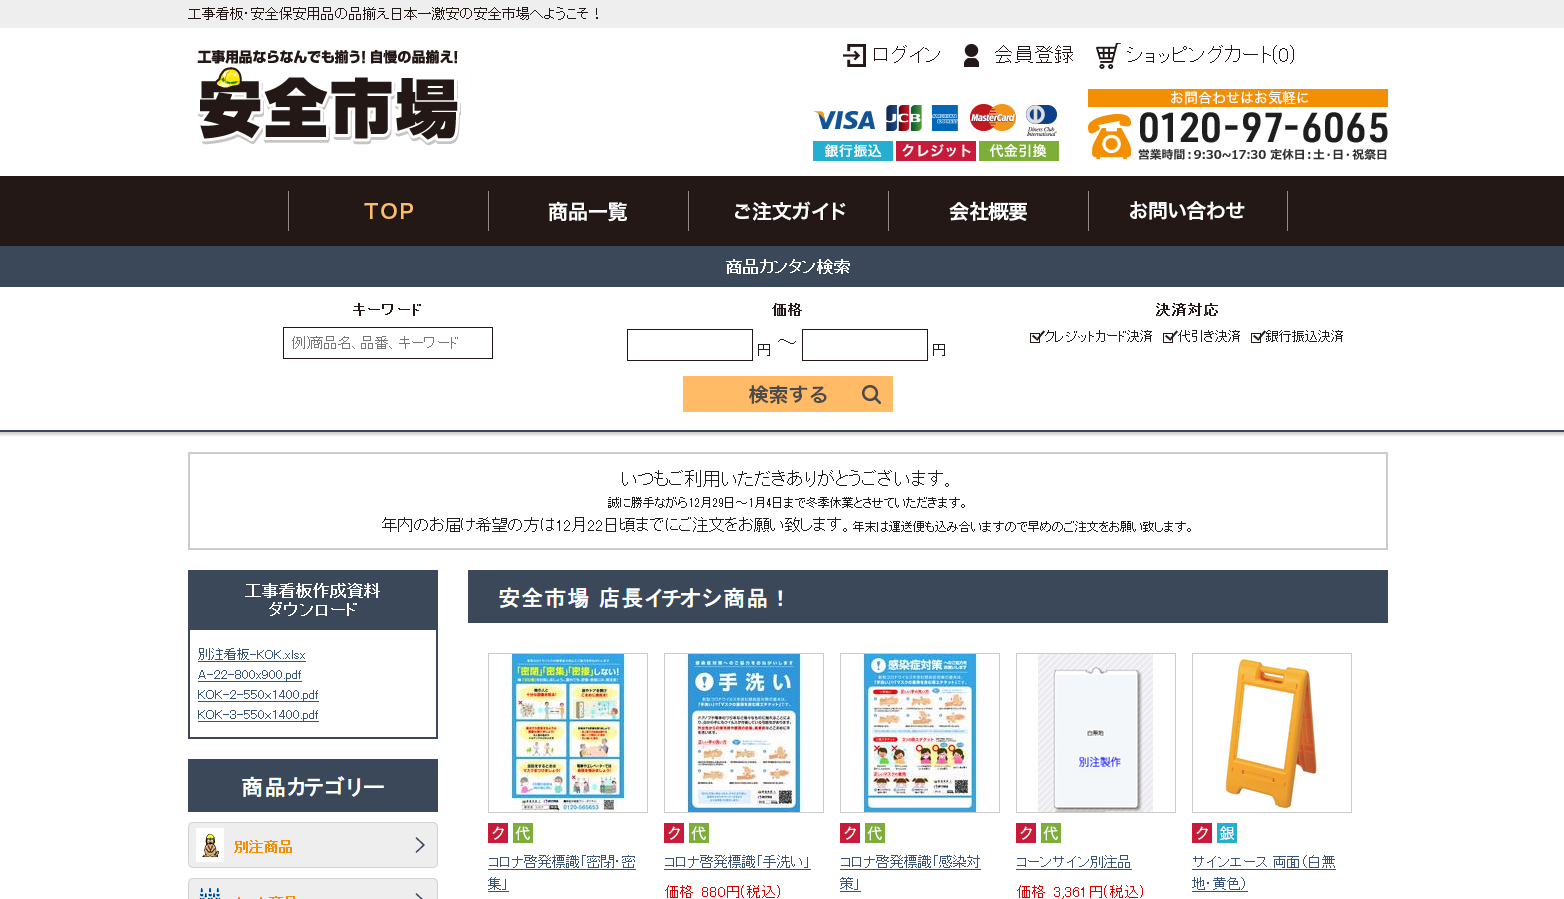Click the keyword search input field
1564x899 pixels.
(388, 343)
